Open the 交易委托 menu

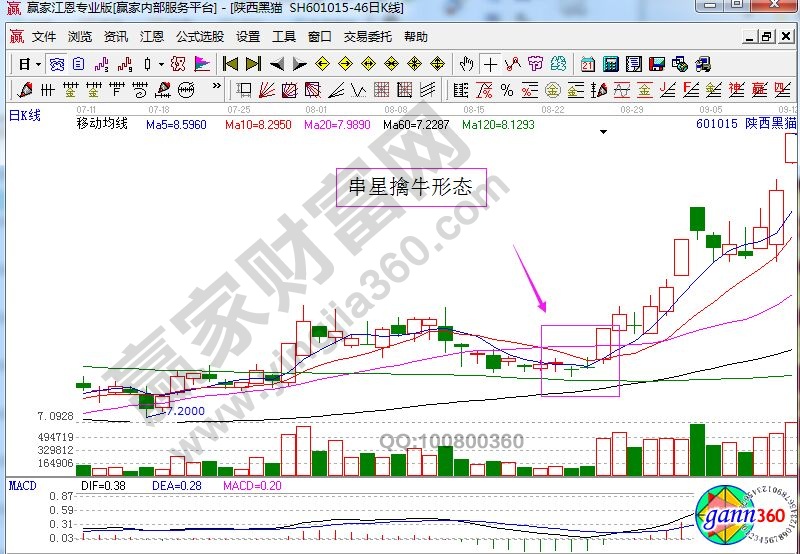tap(368, 37)
